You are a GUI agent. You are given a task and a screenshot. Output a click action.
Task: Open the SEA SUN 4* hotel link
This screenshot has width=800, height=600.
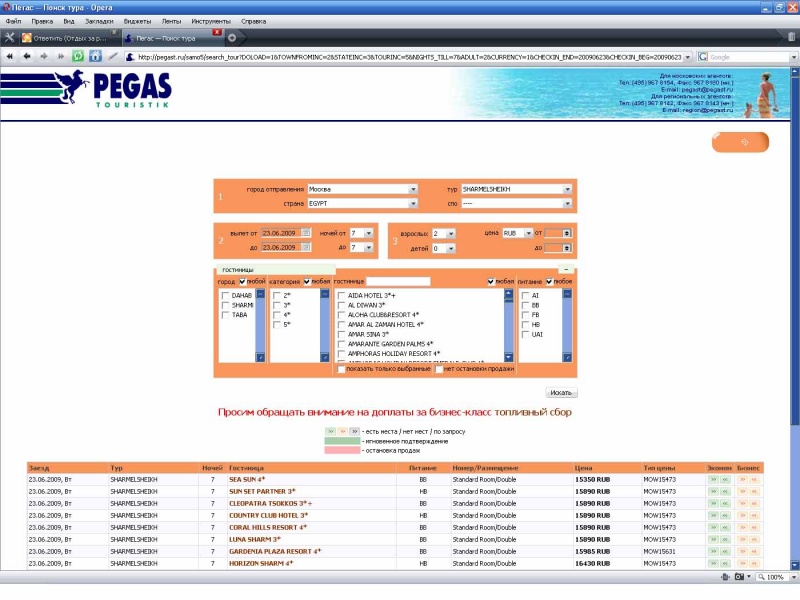(x=247, y=480)
